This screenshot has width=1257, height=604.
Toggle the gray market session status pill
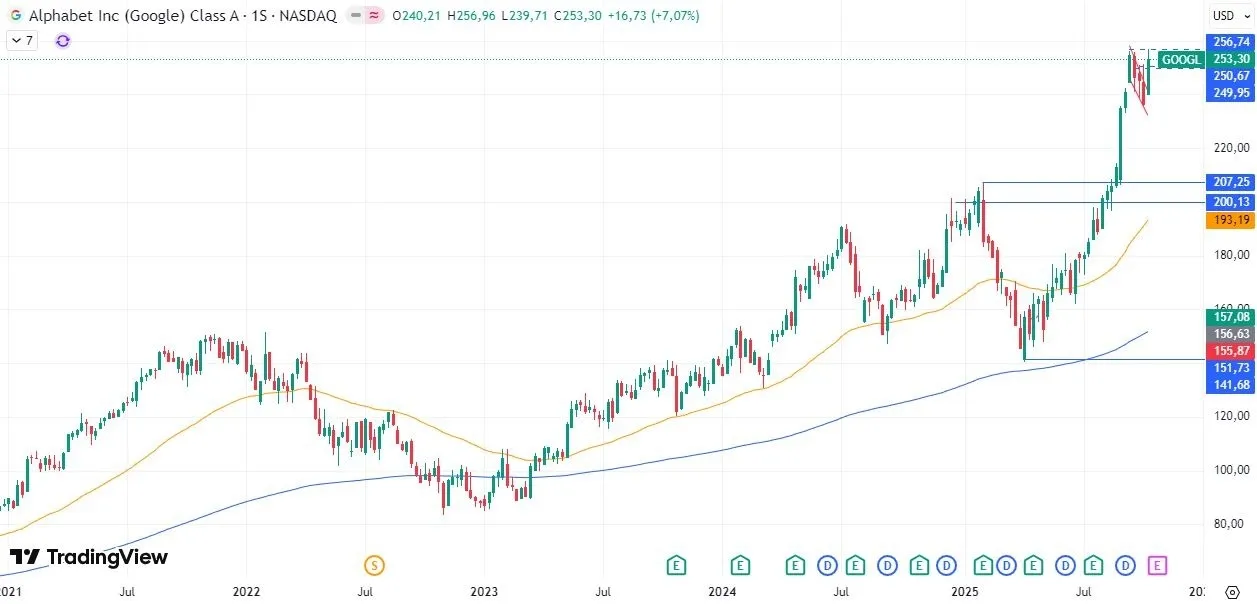[x=355, y=15]
